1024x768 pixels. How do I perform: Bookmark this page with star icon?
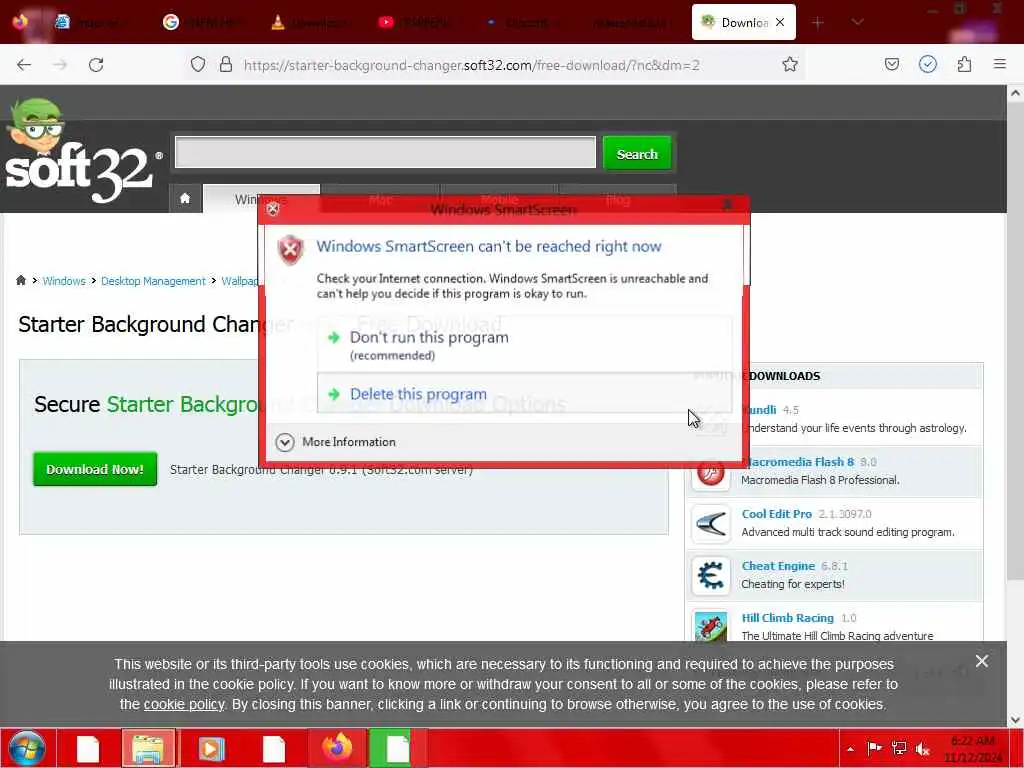pyautogui.click(x=790, y=64)
